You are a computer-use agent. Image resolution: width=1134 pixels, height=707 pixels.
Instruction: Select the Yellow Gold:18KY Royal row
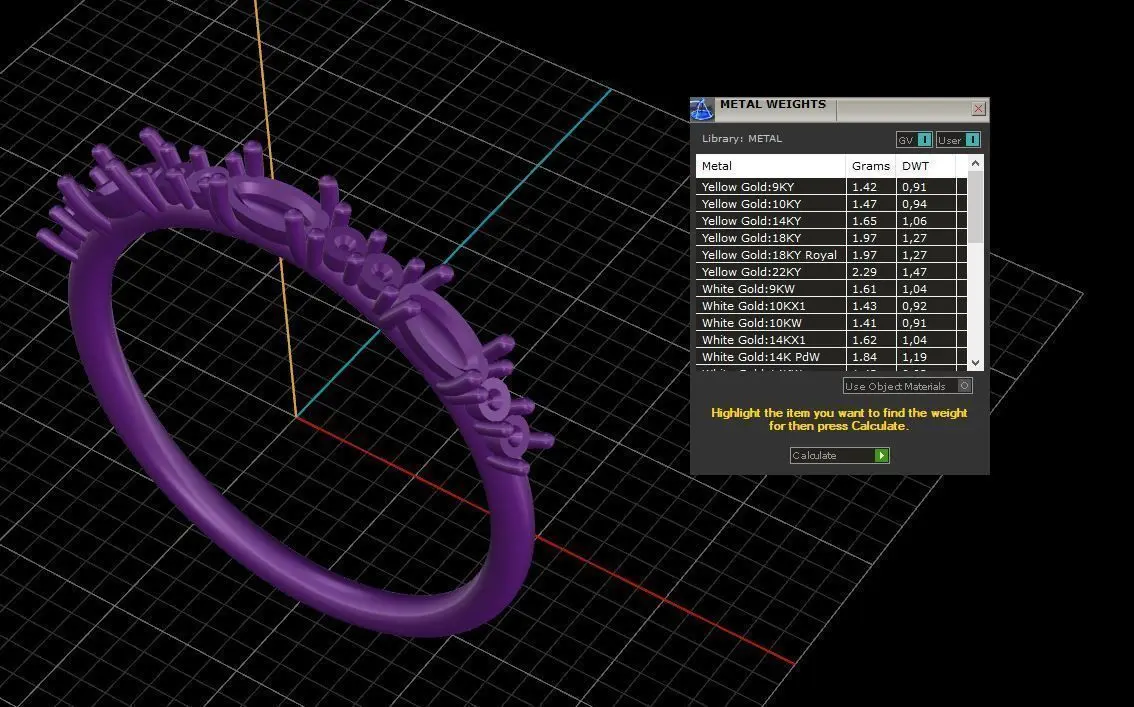point(831,254)
